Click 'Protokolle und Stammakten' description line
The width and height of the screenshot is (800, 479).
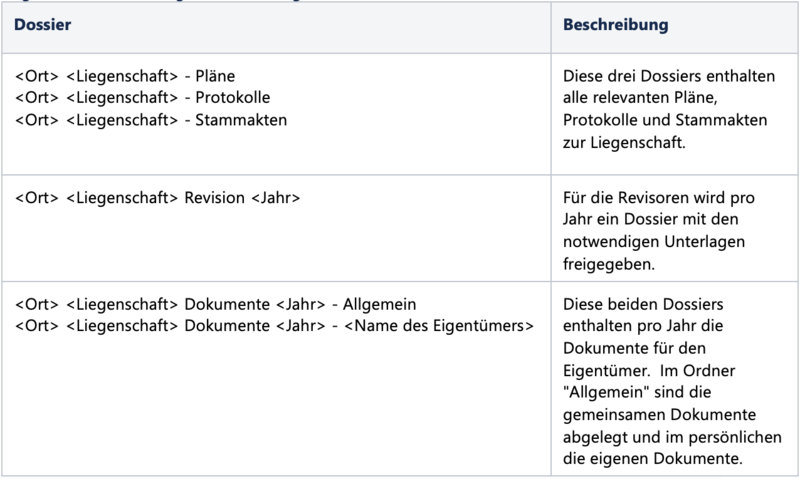[x=665, y=120]
